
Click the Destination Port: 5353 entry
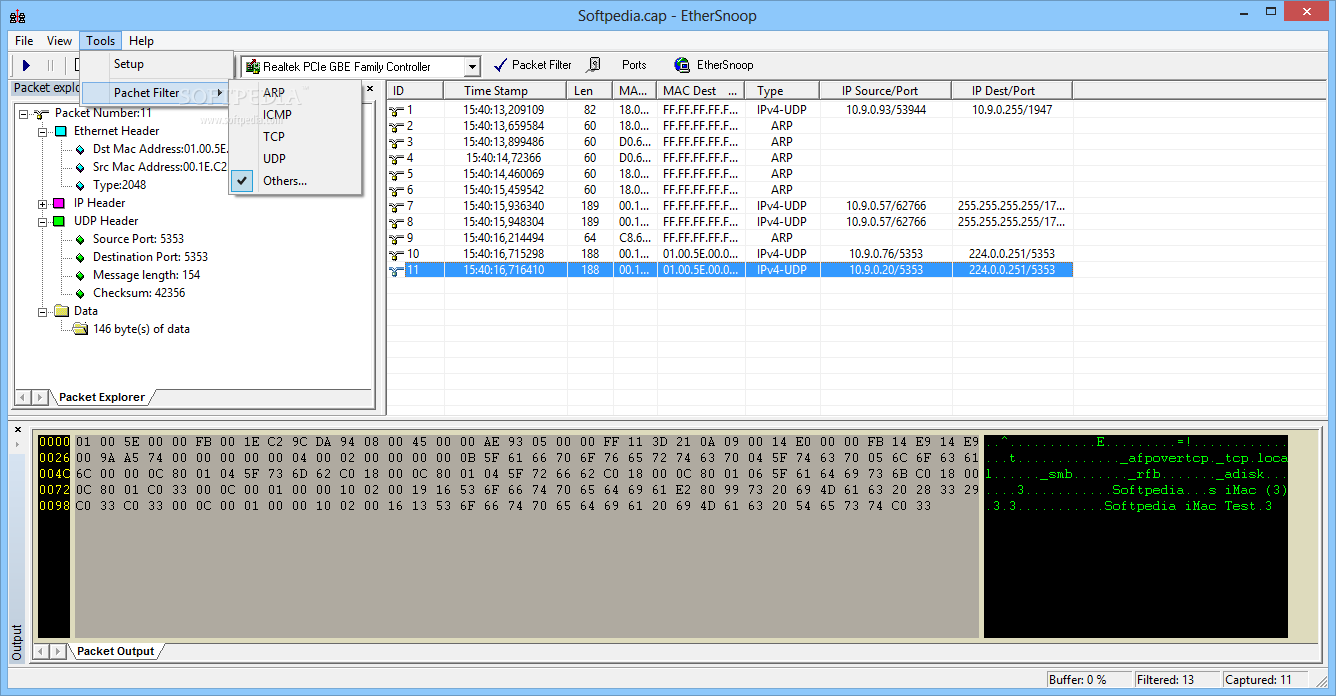tap(150, 257)
